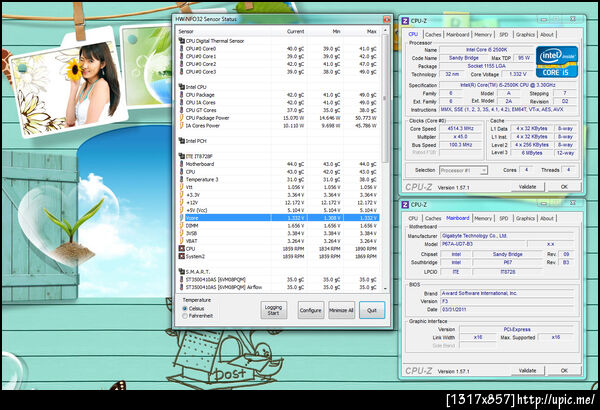Click voltage icon beside Vtt row
This screenshot has height=410, width=600.
point(181,187)
